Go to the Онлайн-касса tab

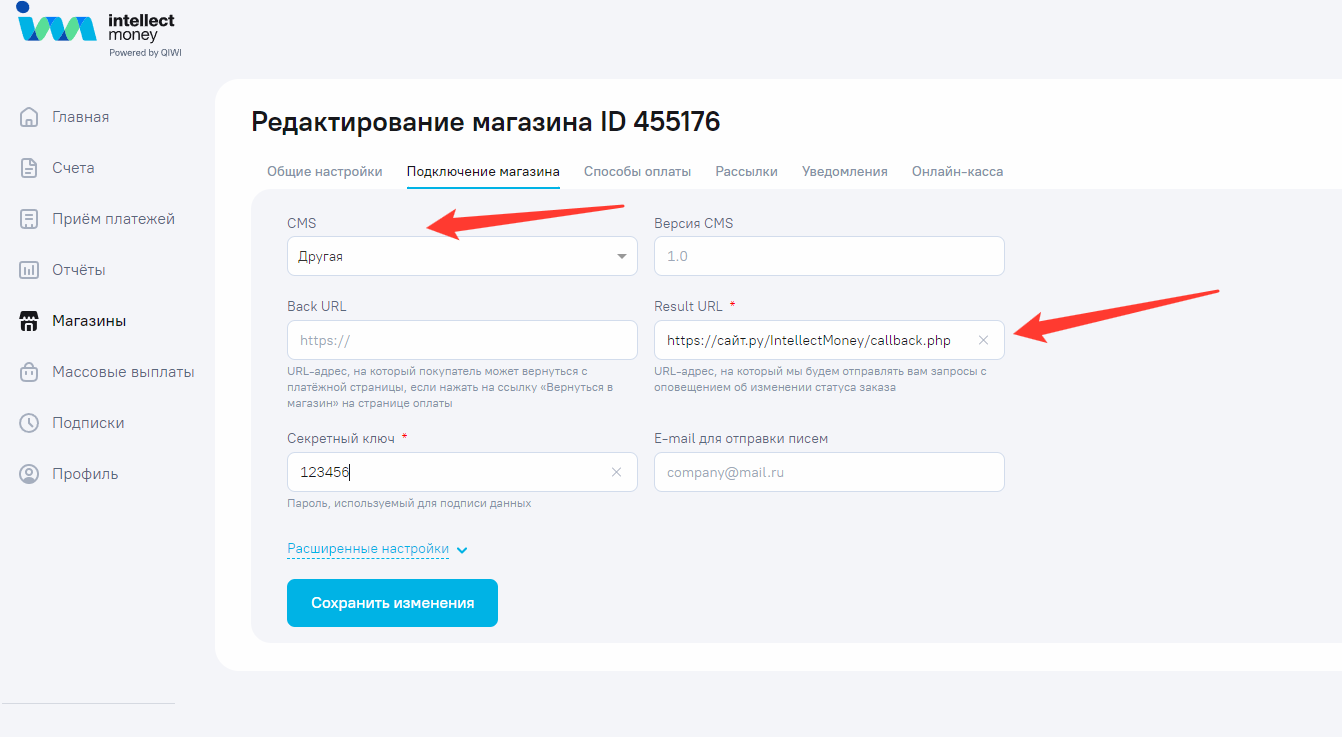957,171
